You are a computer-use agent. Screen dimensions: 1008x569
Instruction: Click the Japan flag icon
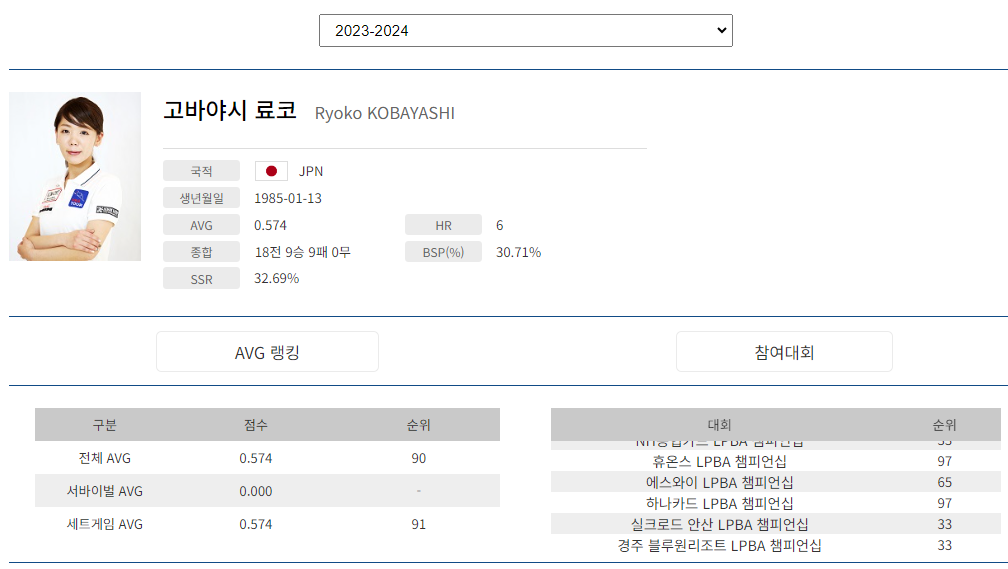tap(271, 171)
